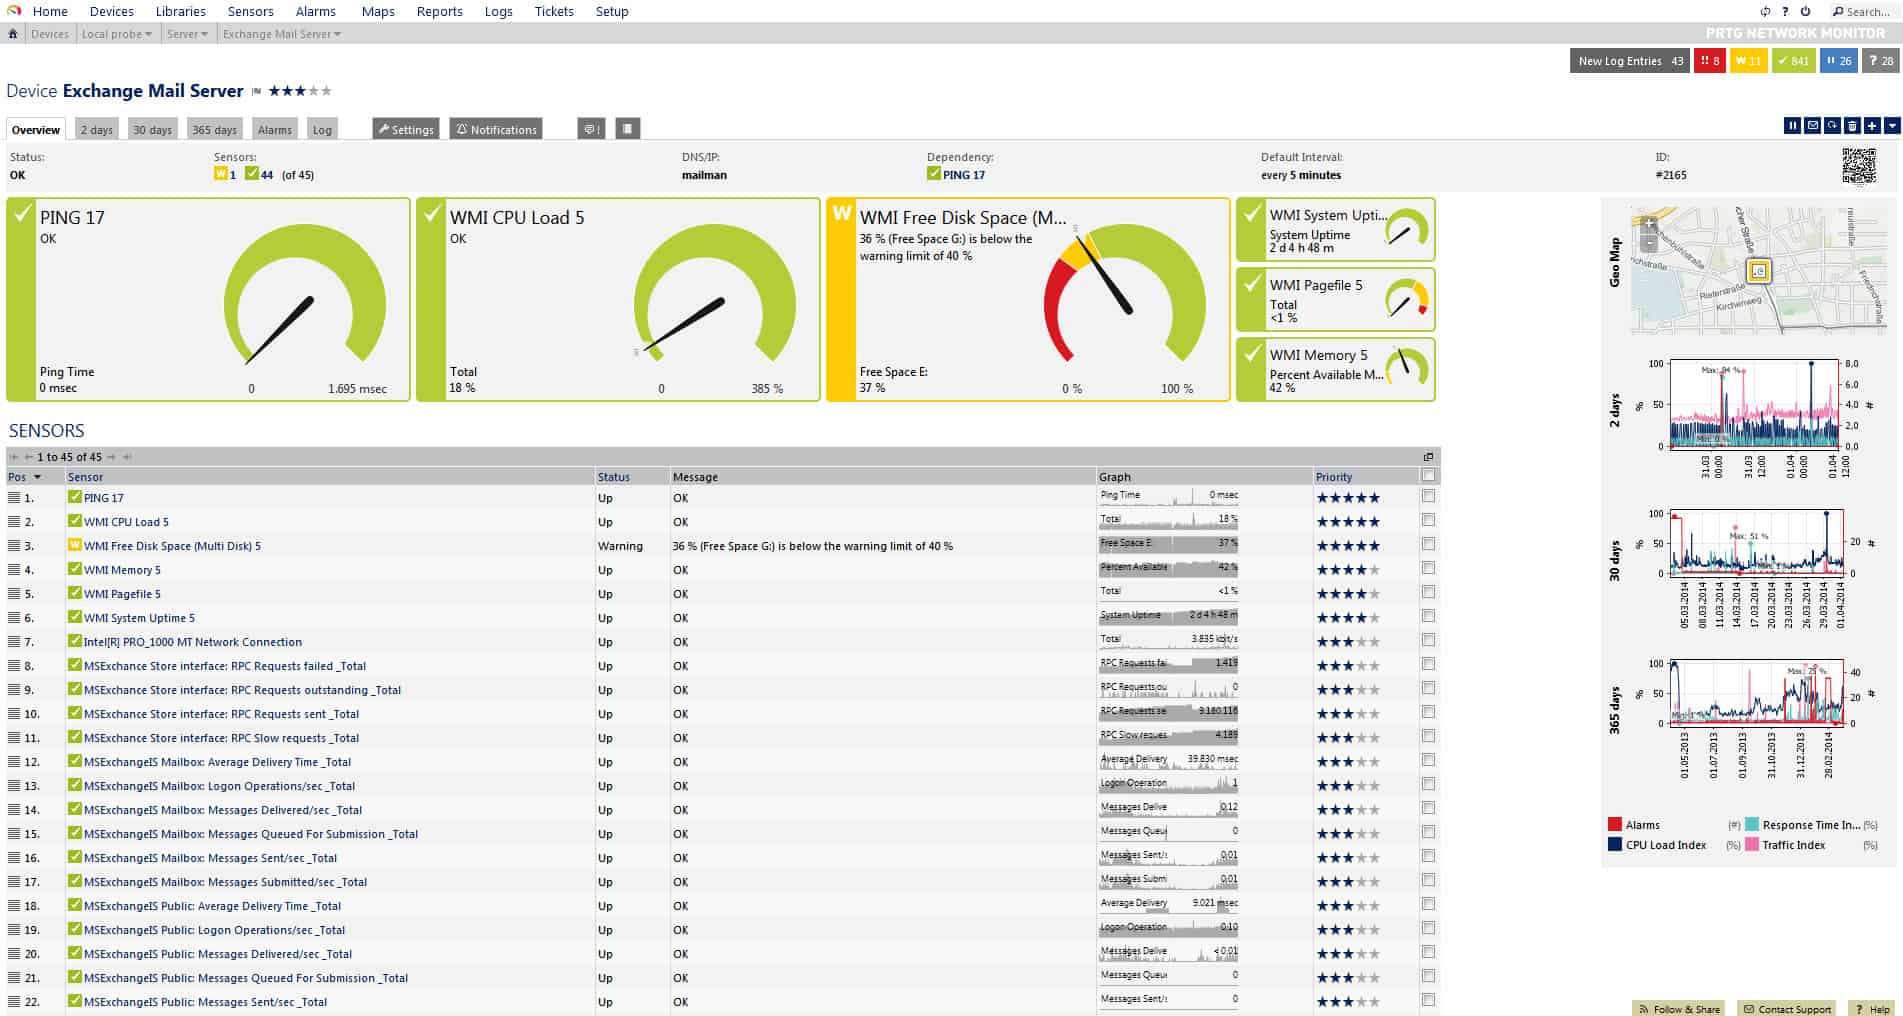Tick the checkbox for PING 17 row

tap(1428, 496)
